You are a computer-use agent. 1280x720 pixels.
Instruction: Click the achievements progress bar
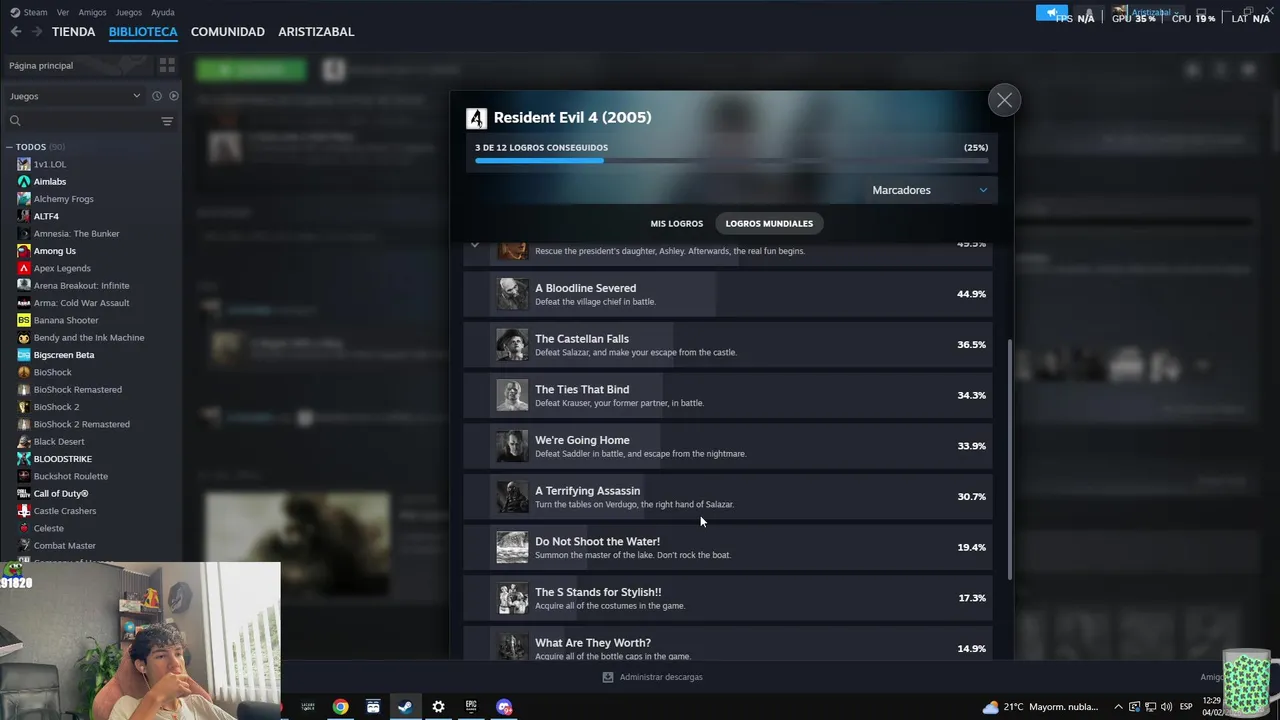pos(731,160)
